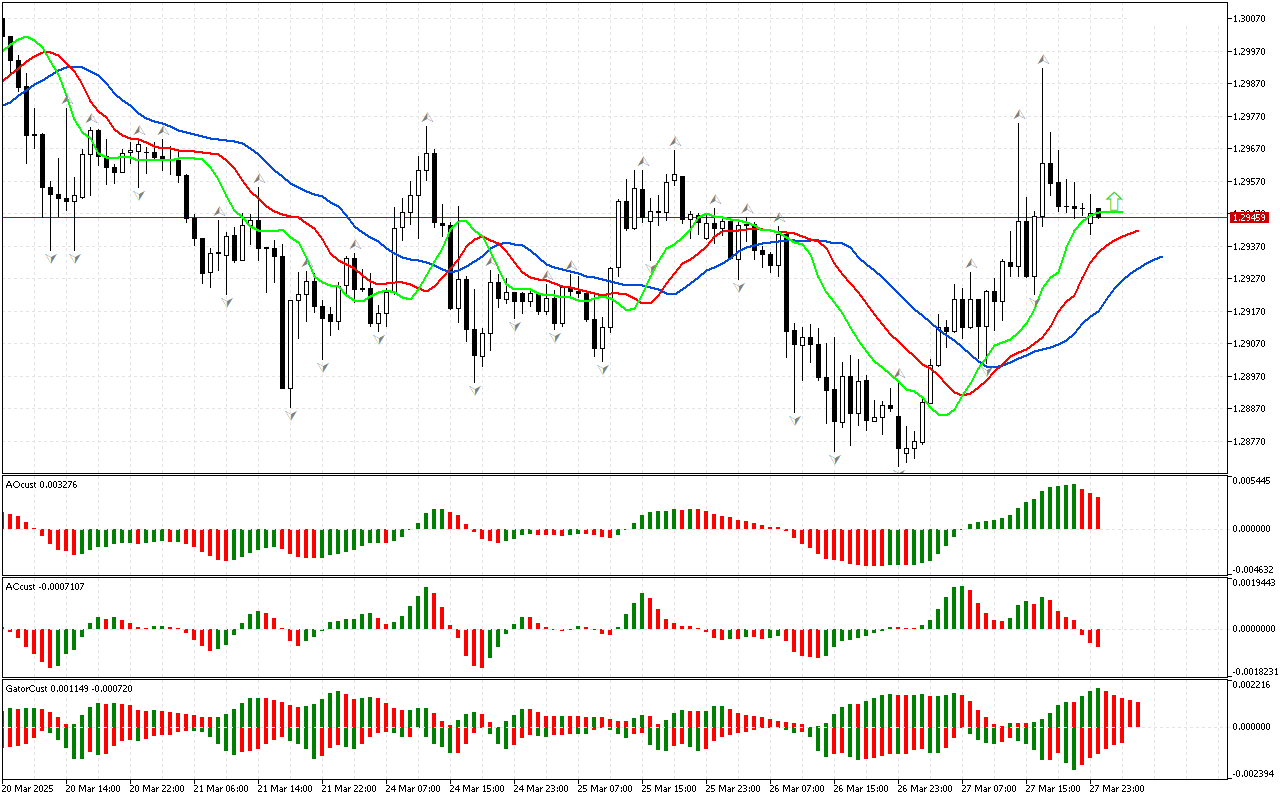Click the 1.29170 price scale value
The width and height of the screenshot is (1280, 800).
click(x=1250, y=312)
